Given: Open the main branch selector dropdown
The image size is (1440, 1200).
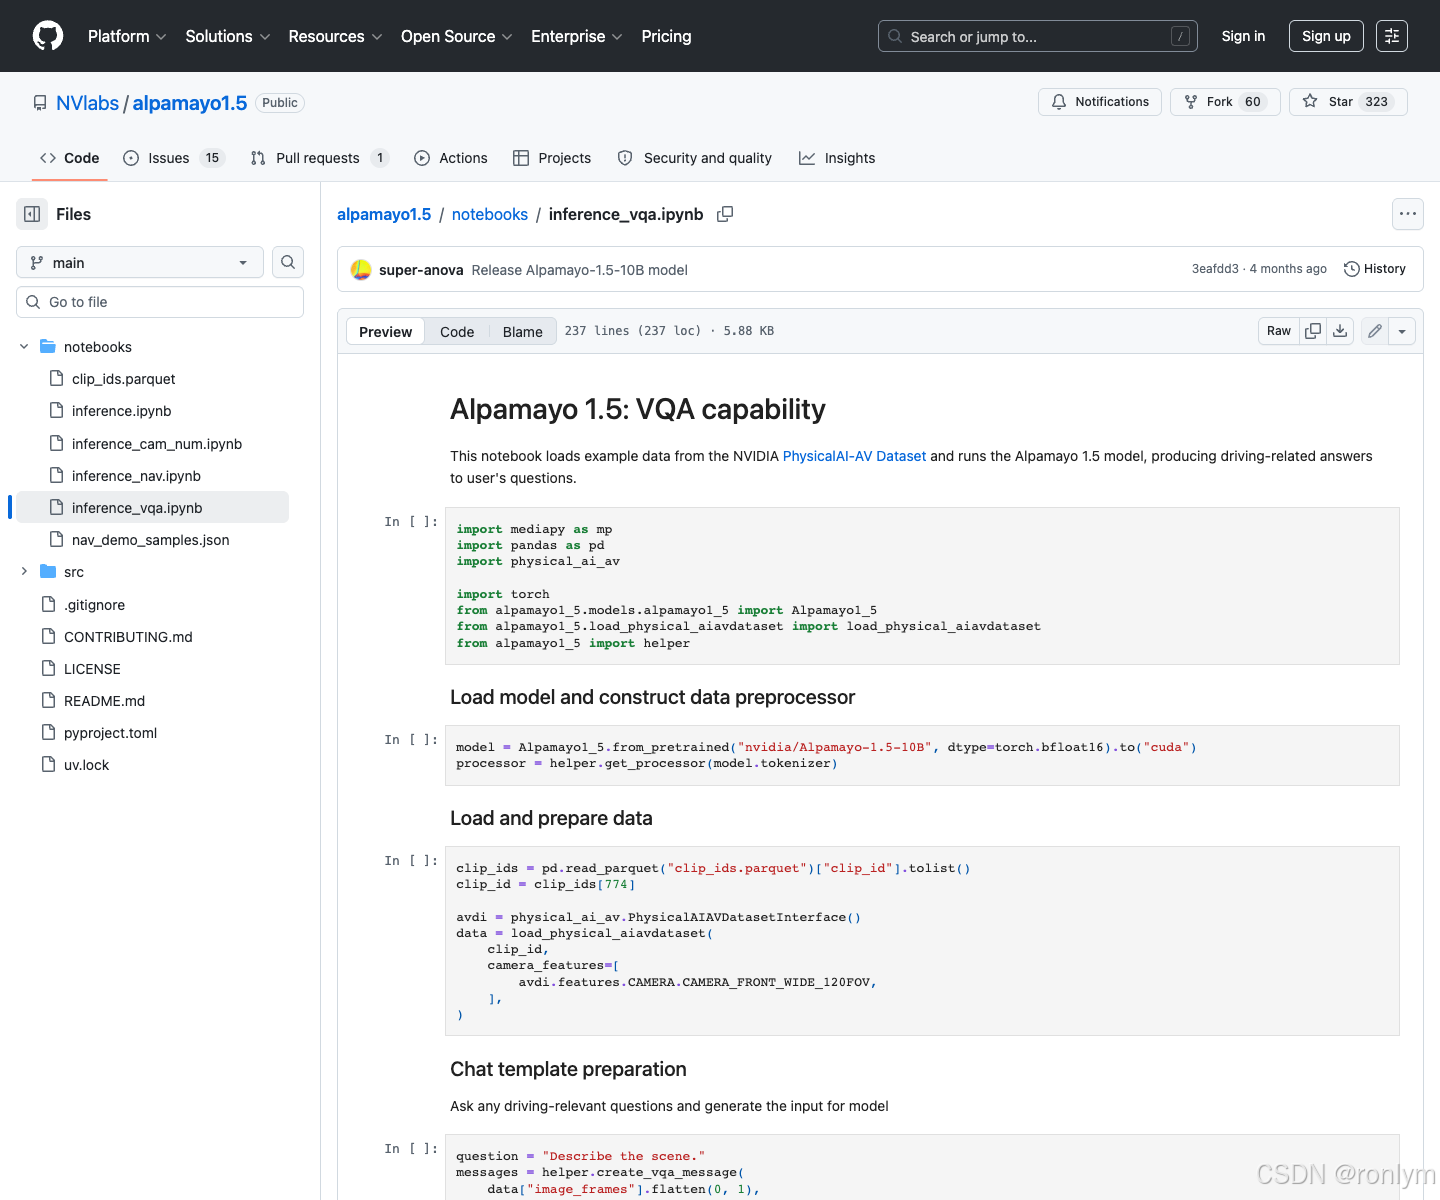Looking at the screenshot, I should pyautogui.click(x=140, y=262).
